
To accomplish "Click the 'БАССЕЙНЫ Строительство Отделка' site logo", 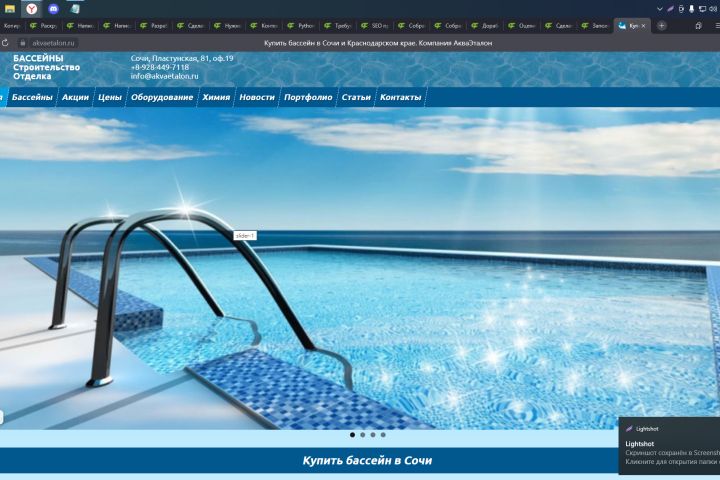I will [46, 67].
